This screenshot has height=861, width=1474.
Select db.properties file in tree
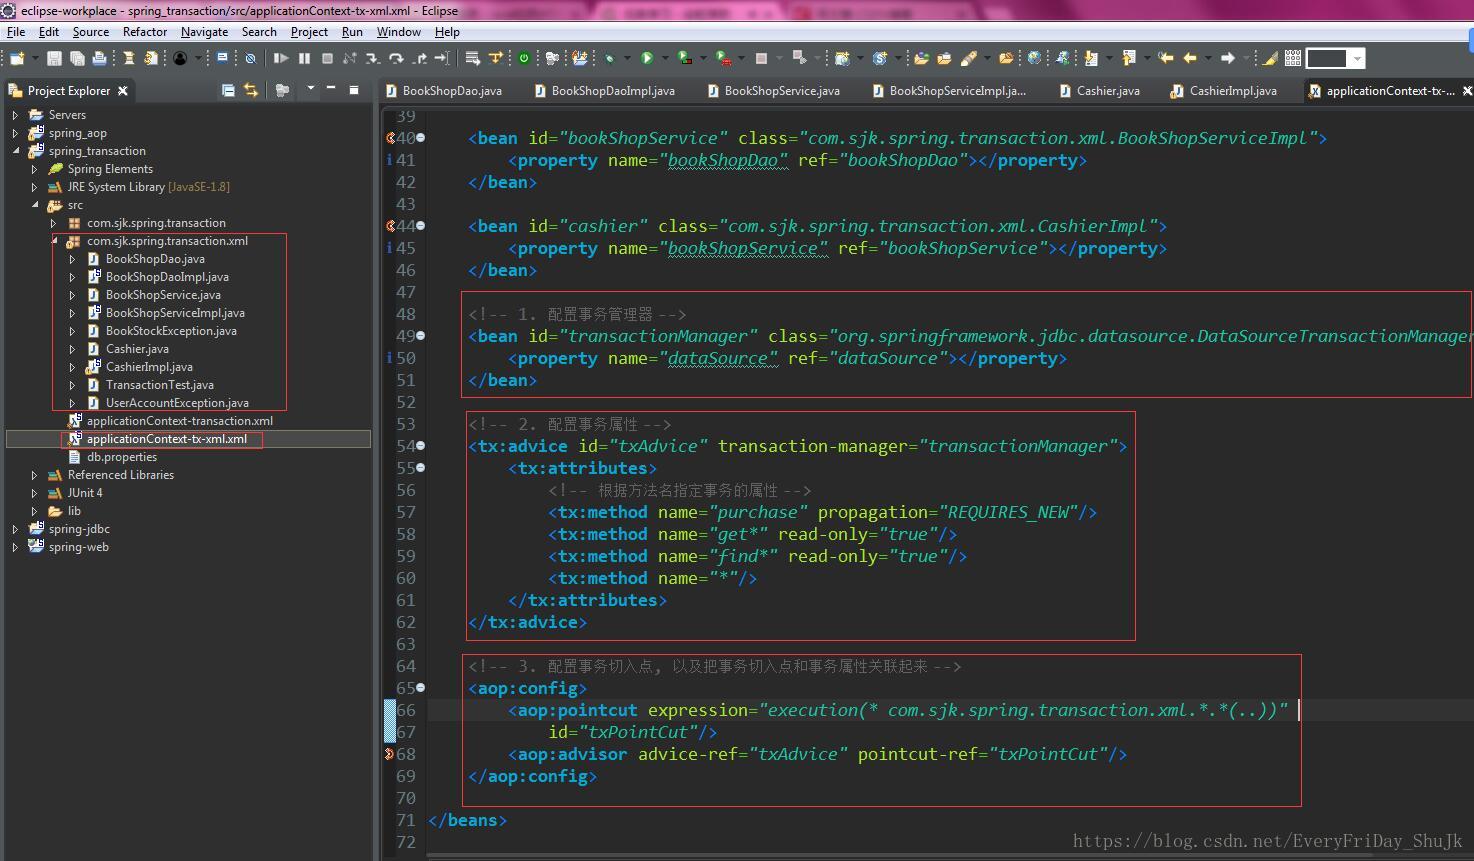[x=122, y=457]
